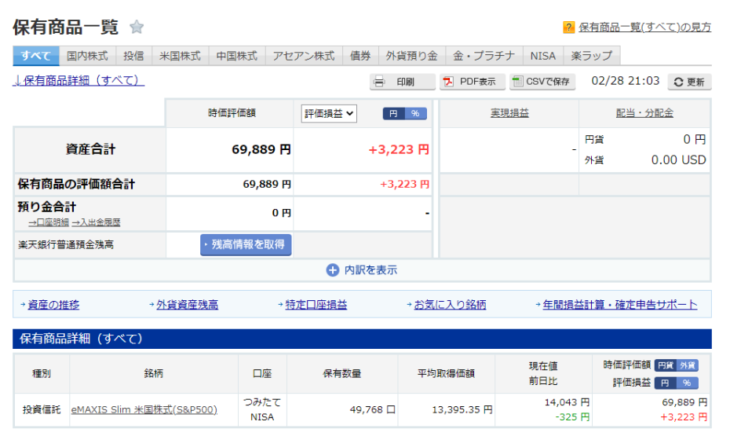Screen dimensions: 730x440
Task: Switch to the 米国株式 tab
Action: click(180, 56)
